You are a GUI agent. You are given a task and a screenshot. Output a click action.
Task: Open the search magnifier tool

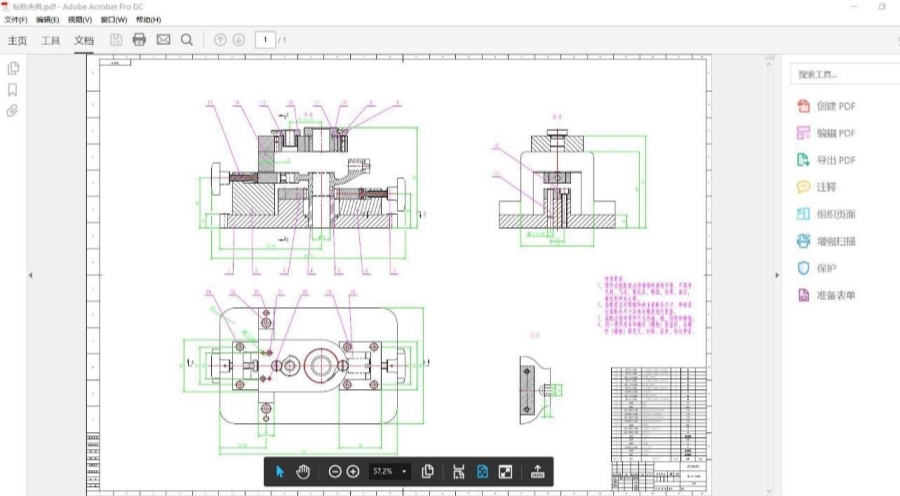[187, 40]
